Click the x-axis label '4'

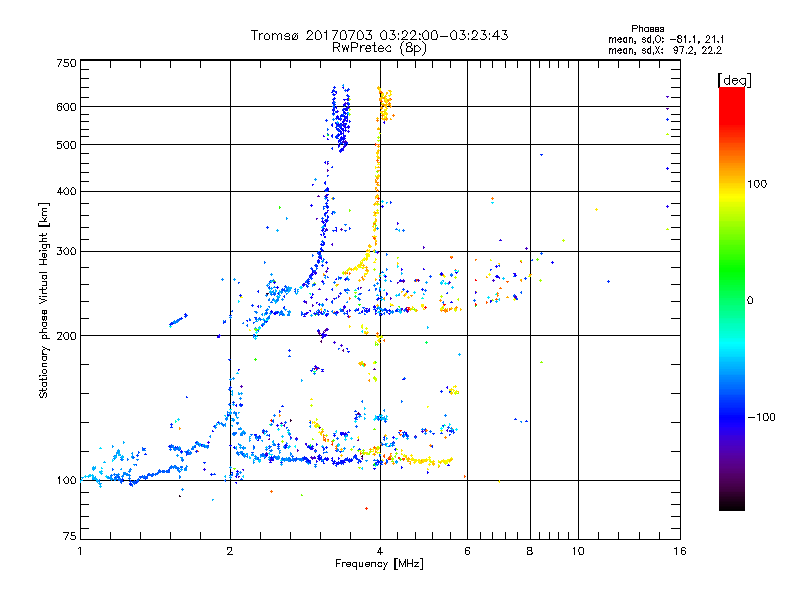click(x=380, y=551)
